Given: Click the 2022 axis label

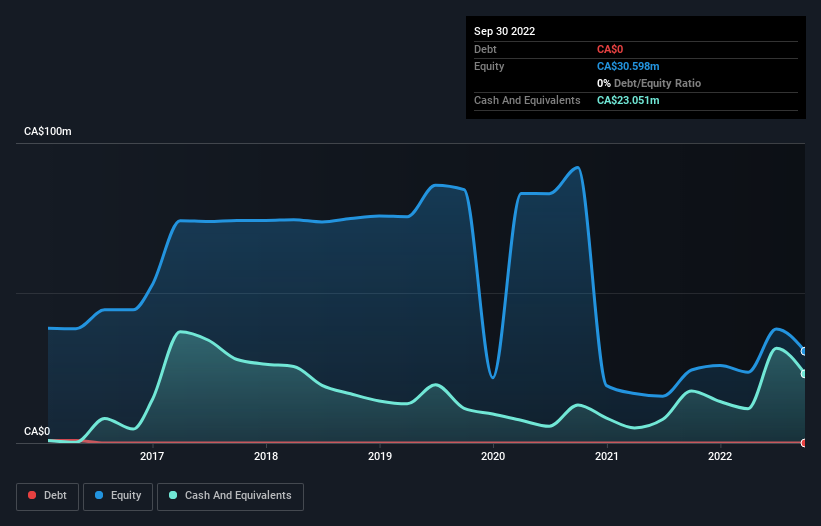Looking at the screenshot, I should 720,456.
